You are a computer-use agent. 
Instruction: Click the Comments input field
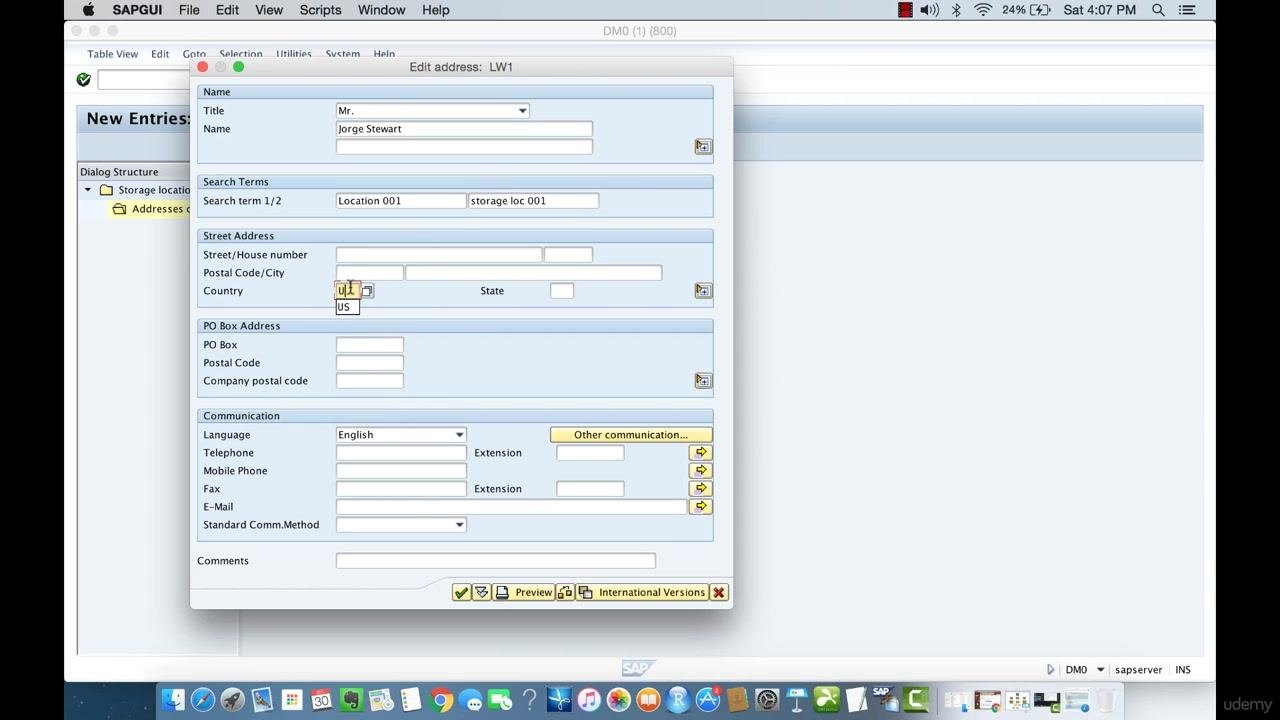(496, 561)
